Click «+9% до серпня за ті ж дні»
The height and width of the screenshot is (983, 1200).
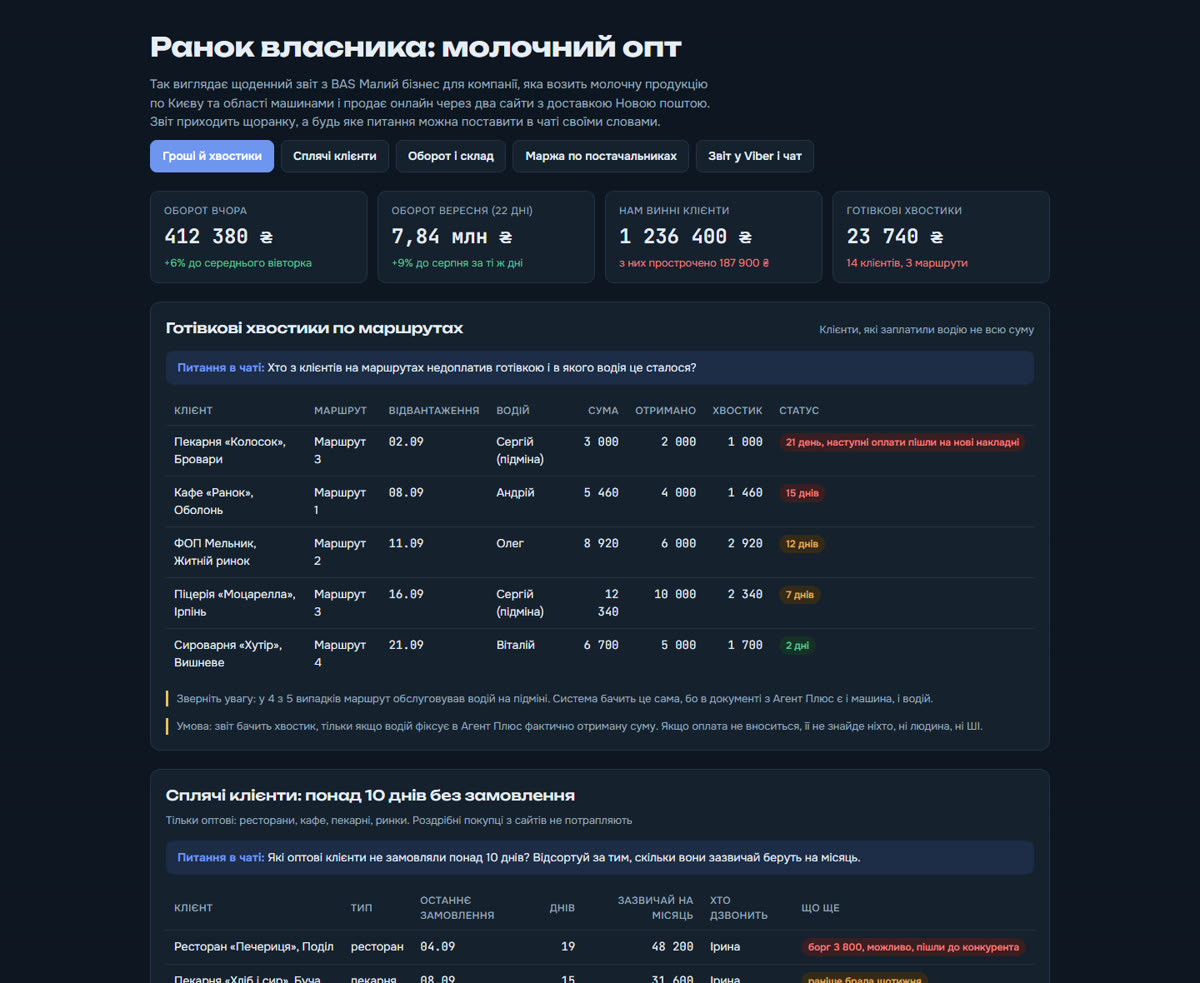(x=457, y=263)
